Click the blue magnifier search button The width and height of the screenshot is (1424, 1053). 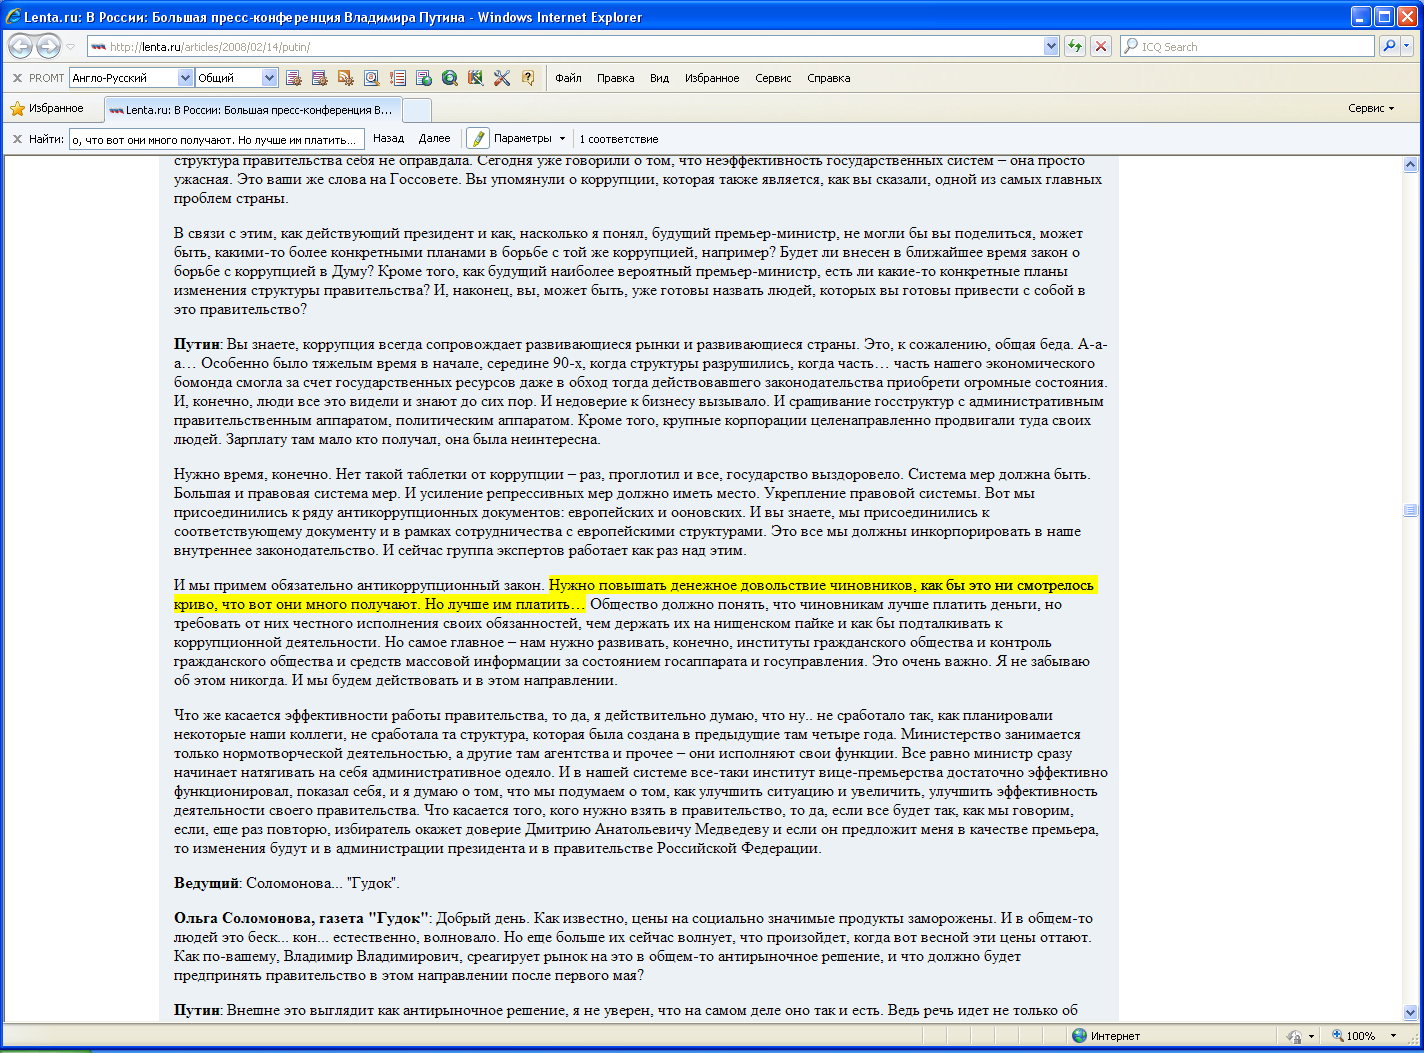1389,46
